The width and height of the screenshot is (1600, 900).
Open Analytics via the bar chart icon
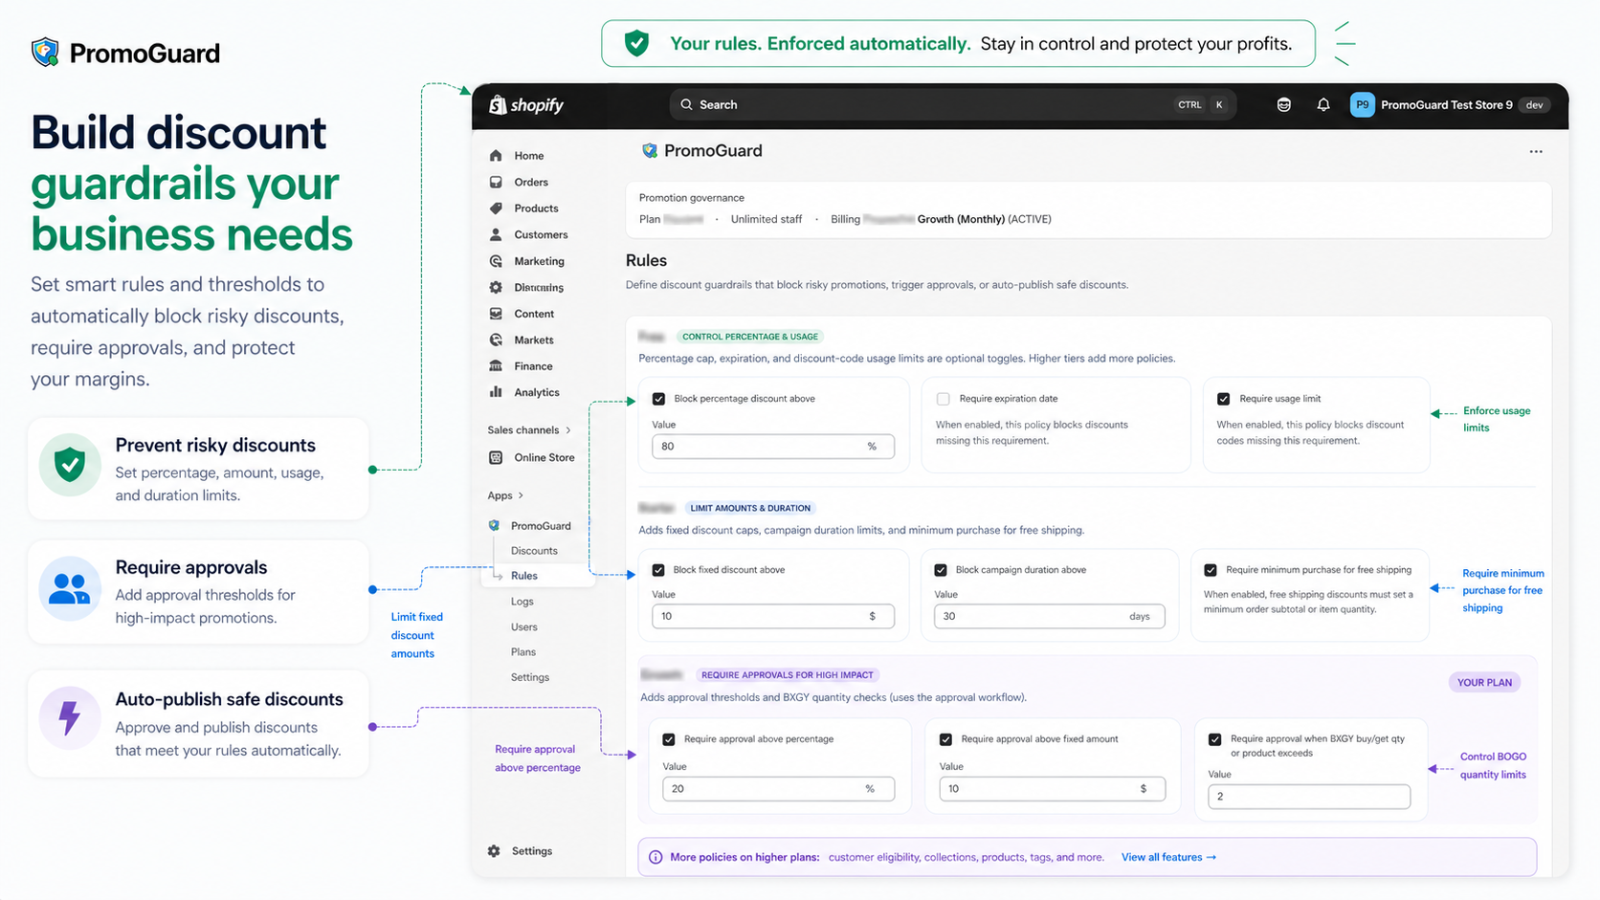click(496, 392)
